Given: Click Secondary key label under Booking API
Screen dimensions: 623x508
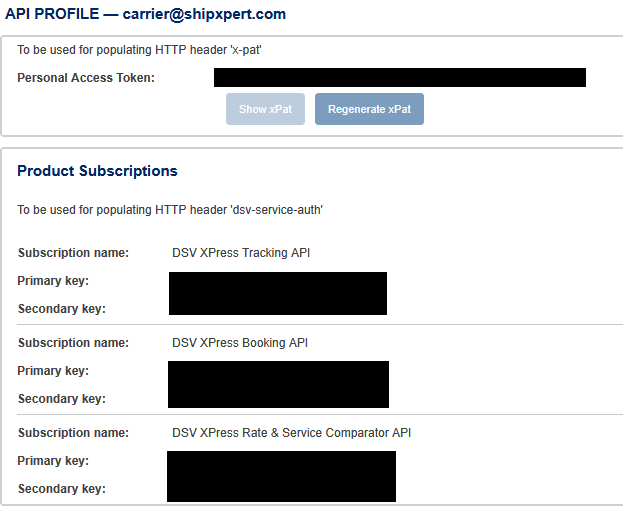Looking at the screenshot, I should click(61, 399).
